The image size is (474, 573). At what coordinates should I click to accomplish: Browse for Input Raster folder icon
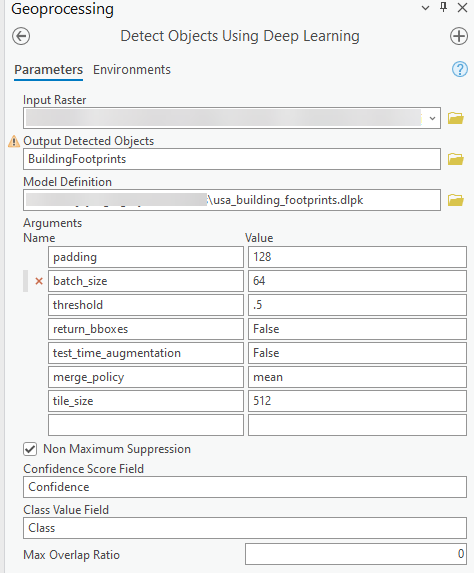click(456, 118)
